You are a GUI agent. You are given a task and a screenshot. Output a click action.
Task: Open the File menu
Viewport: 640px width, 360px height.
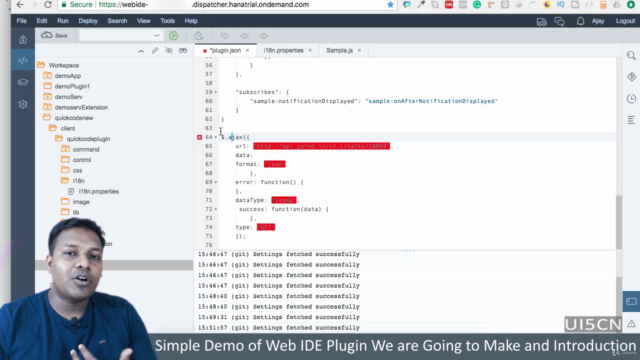click(x=22, y=21)
